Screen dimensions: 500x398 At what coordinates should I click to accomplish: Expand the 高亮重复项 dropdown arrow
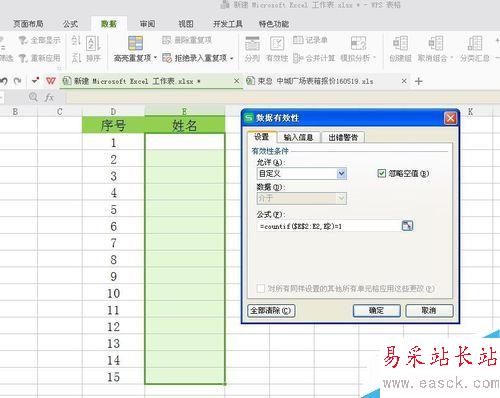[155, 58]
